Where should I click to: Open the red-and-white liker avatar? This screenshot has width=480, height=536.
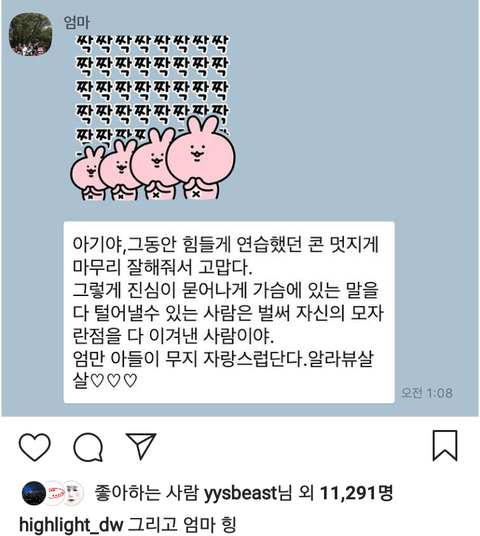pos(54,493)
